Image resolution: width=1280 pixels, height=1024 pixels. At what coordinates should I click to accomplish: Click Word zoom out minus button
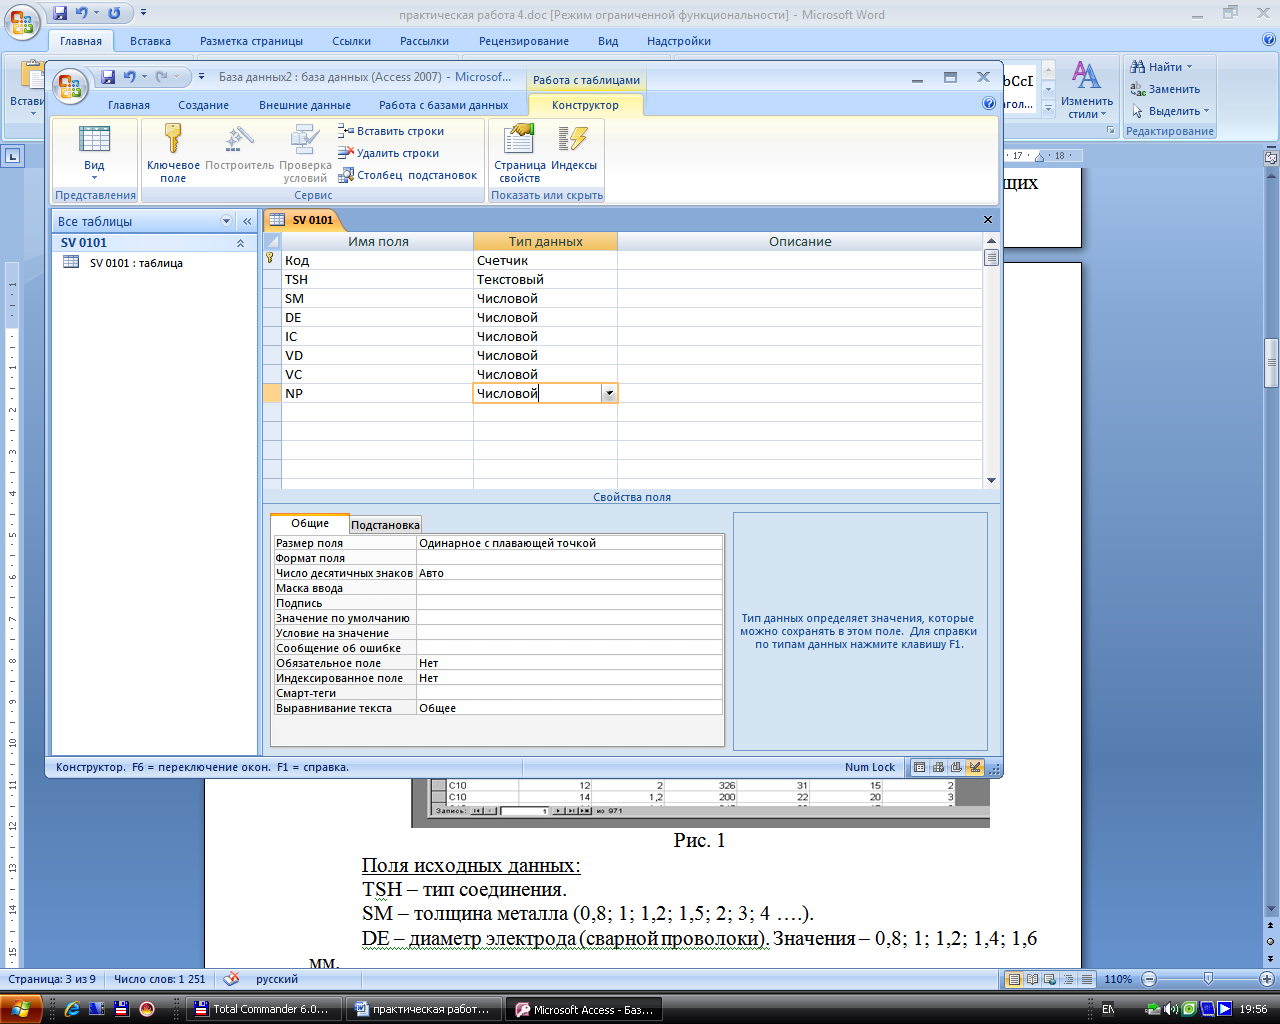pyautogui.click(x=1149, y=979)
